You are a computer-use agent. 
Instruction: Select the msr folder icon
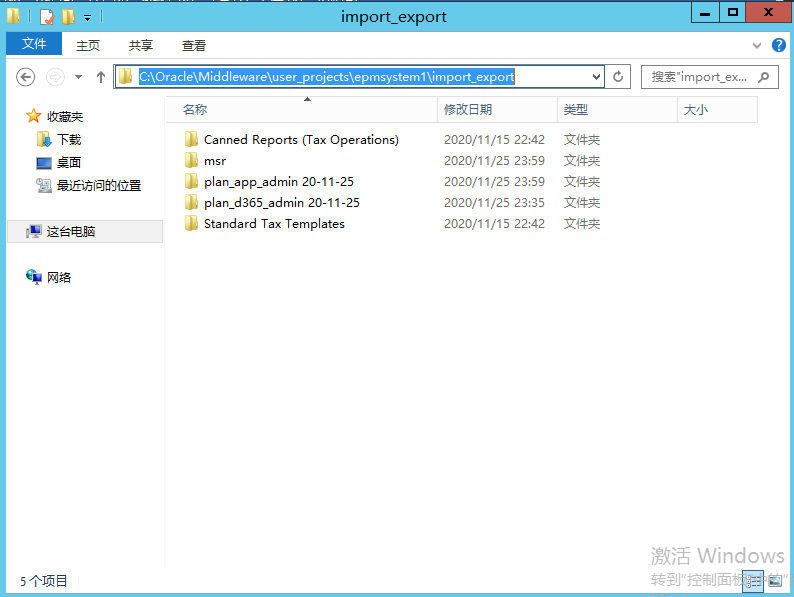[x=191, y=161]
